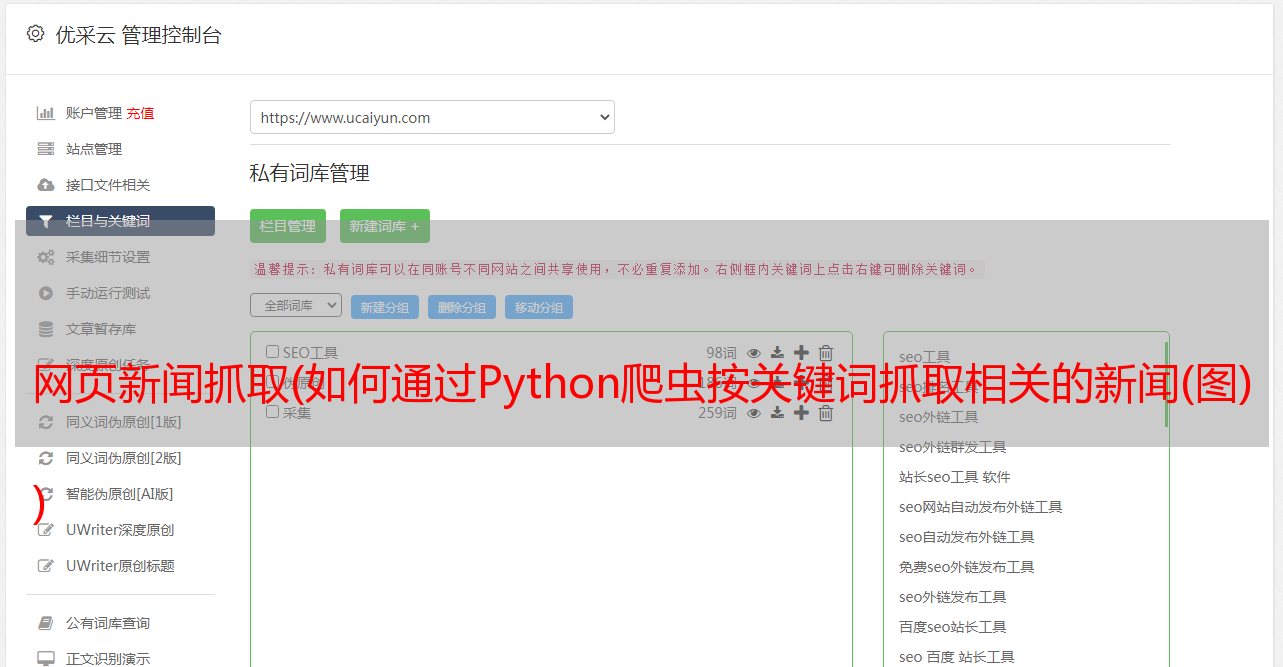Click refresh icon of 同义词伪原创[1版]
Viewport: 1283px width, 667px height.
coord(46,422)
